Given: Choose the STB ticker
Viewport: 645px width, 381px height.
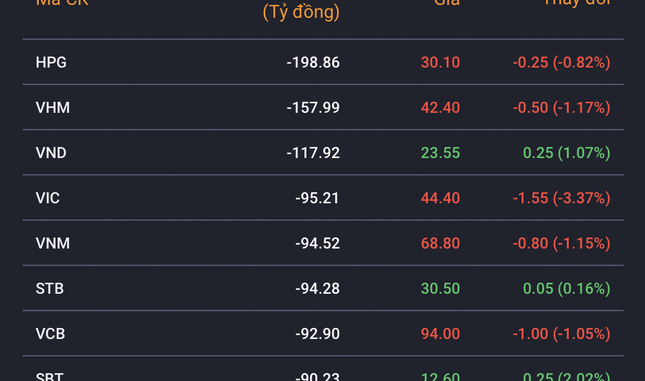Looking at the screenshot, I should coord(50,289).
